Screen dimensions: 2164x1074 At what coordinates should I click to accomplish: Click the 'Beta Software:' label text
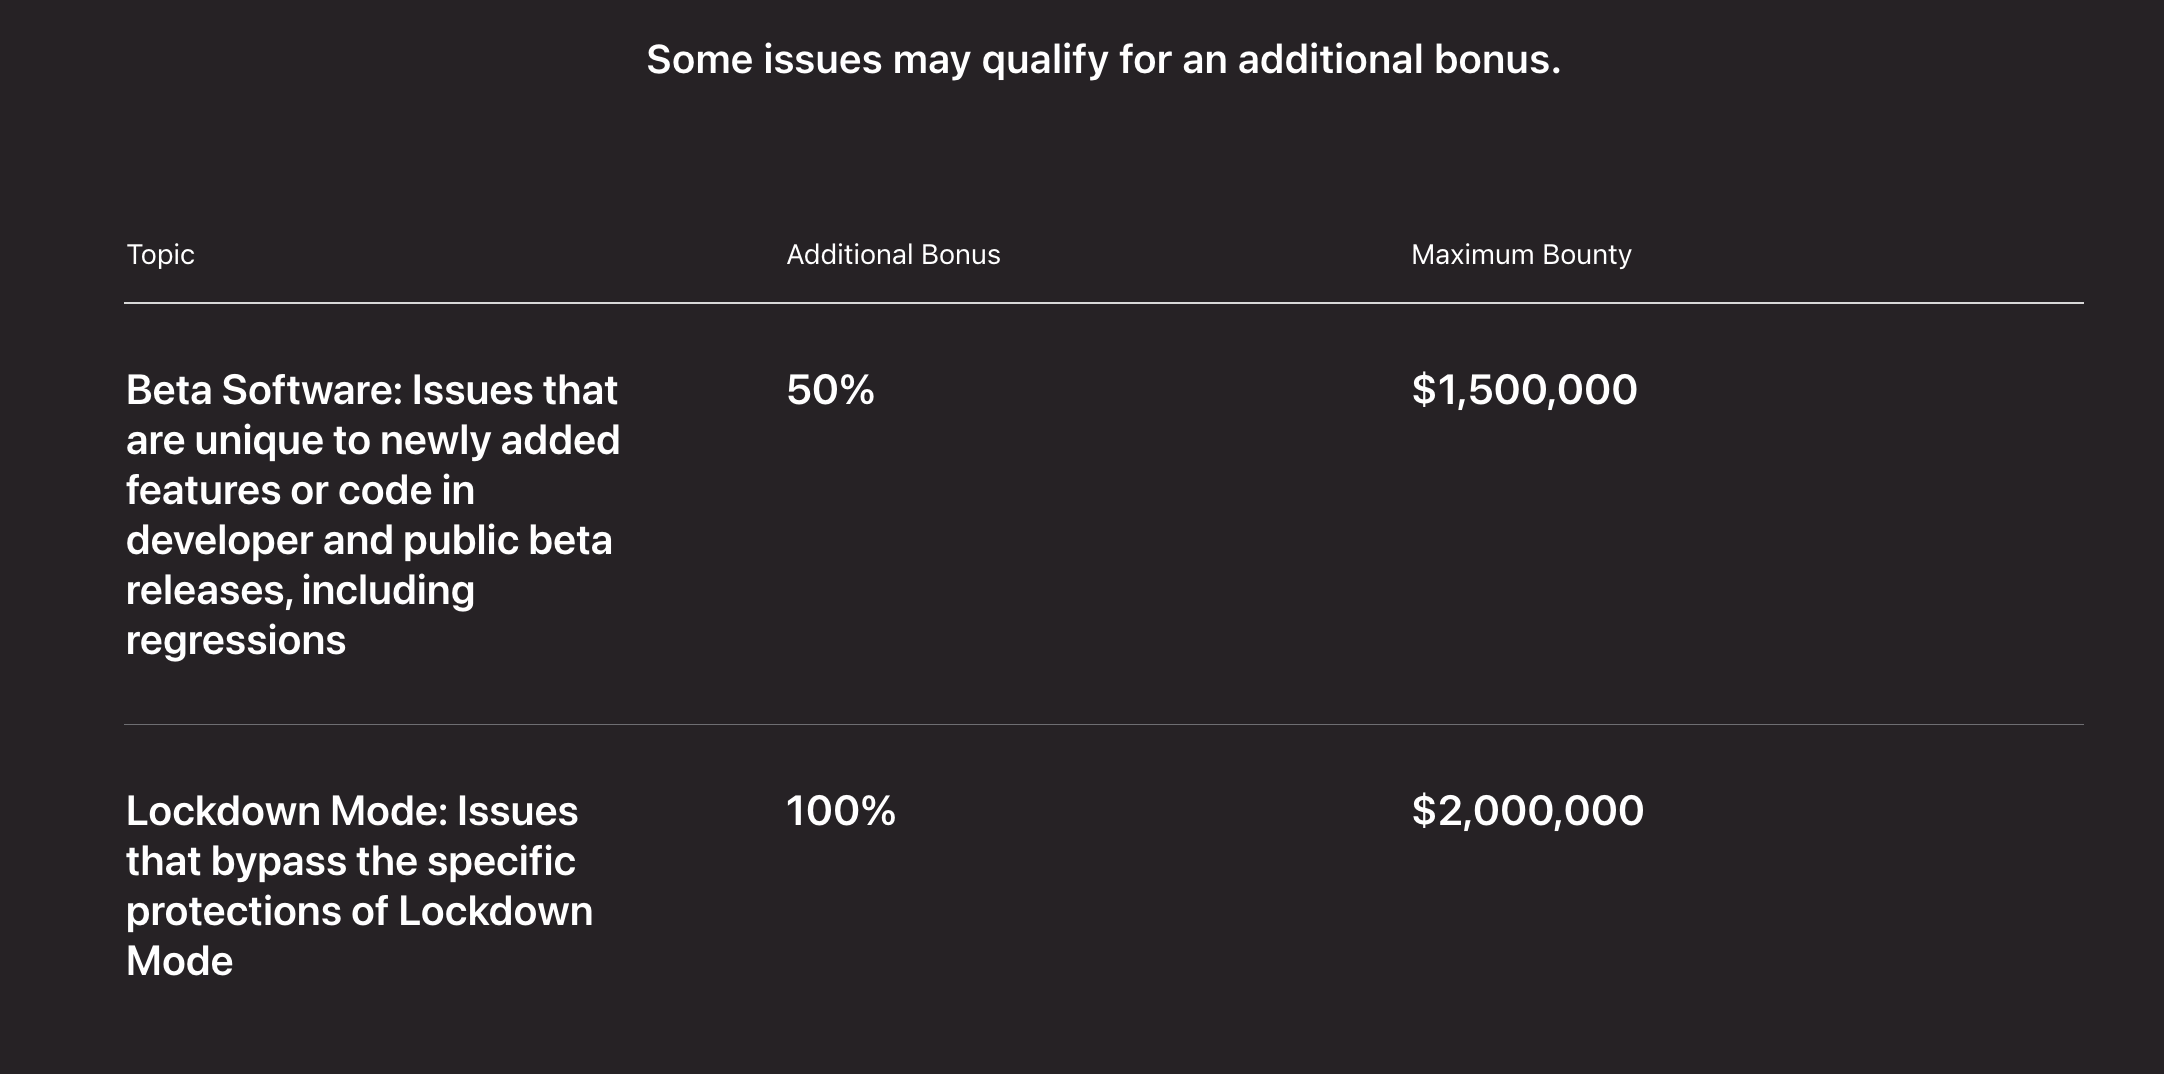click(x=263, y=390)
